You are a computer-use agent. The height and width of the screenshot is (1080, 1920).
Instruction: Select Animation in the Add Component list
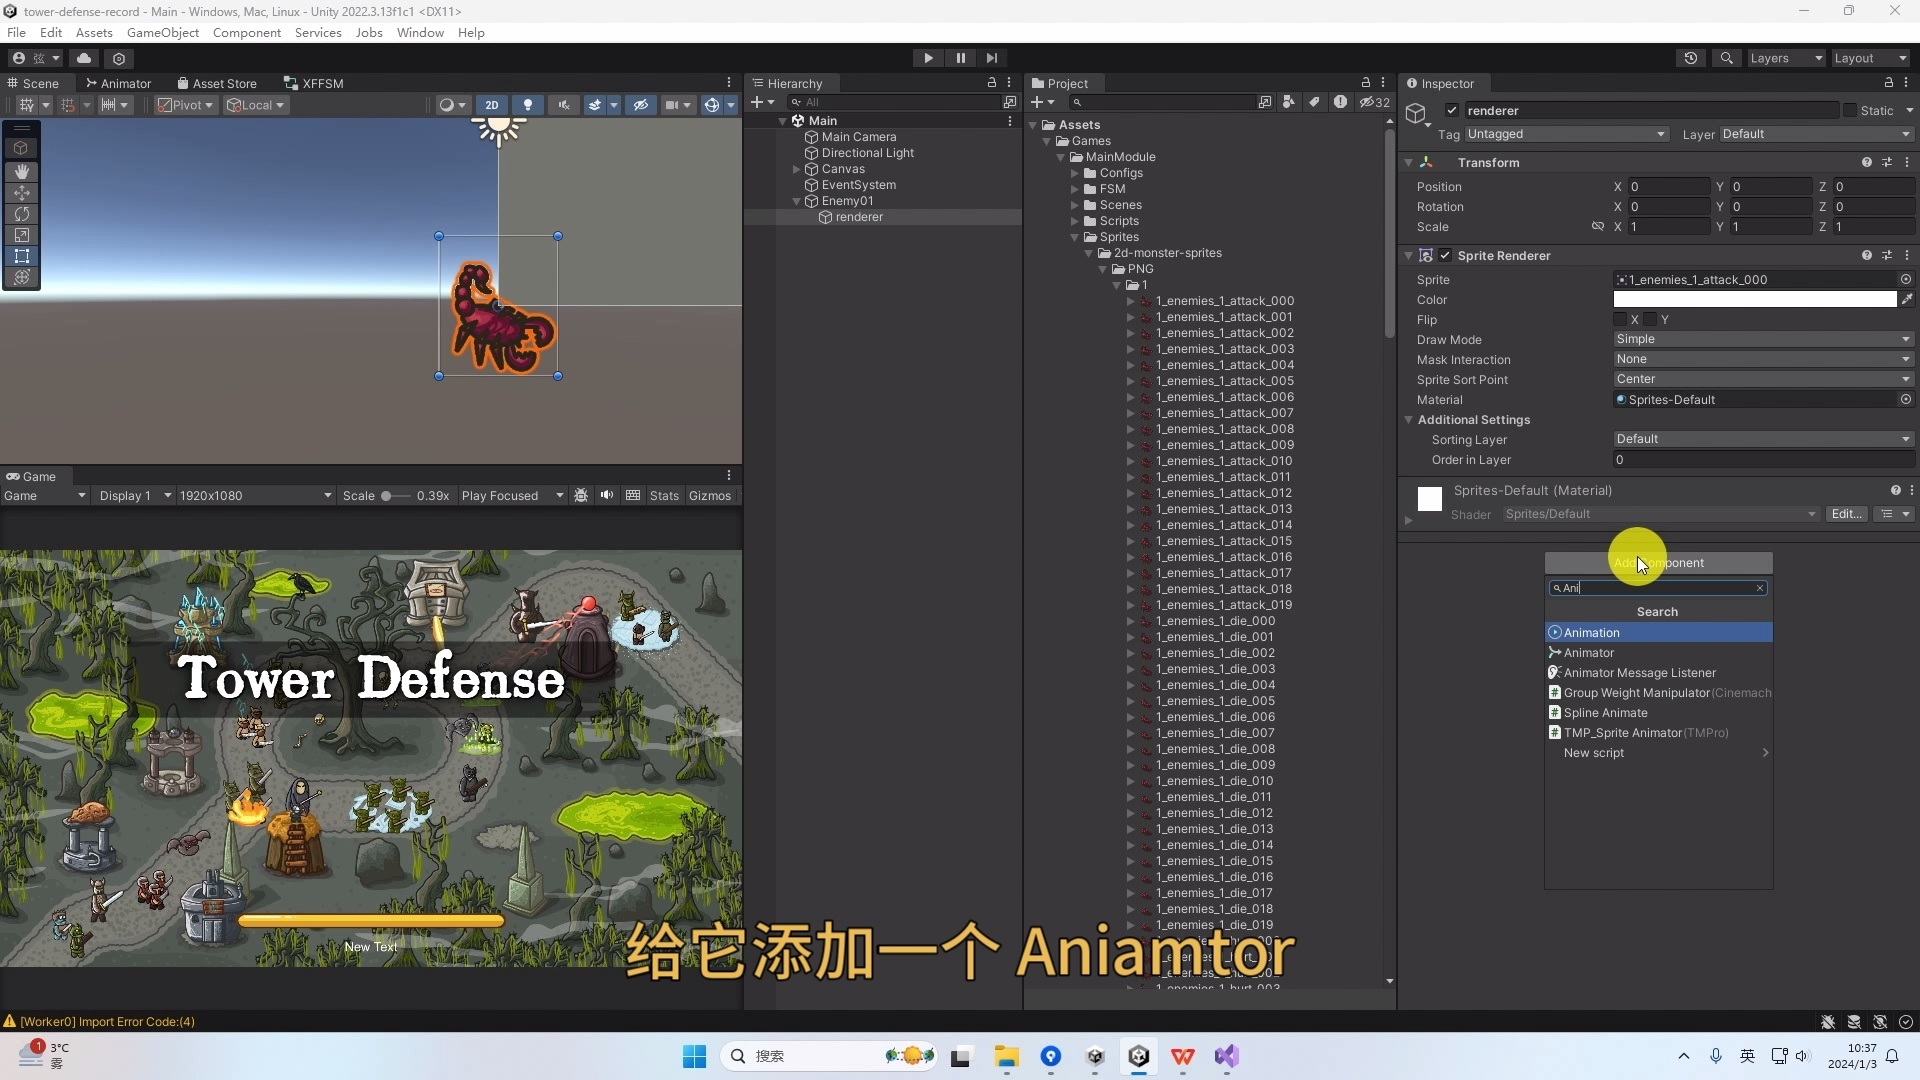coord(1591,632)
